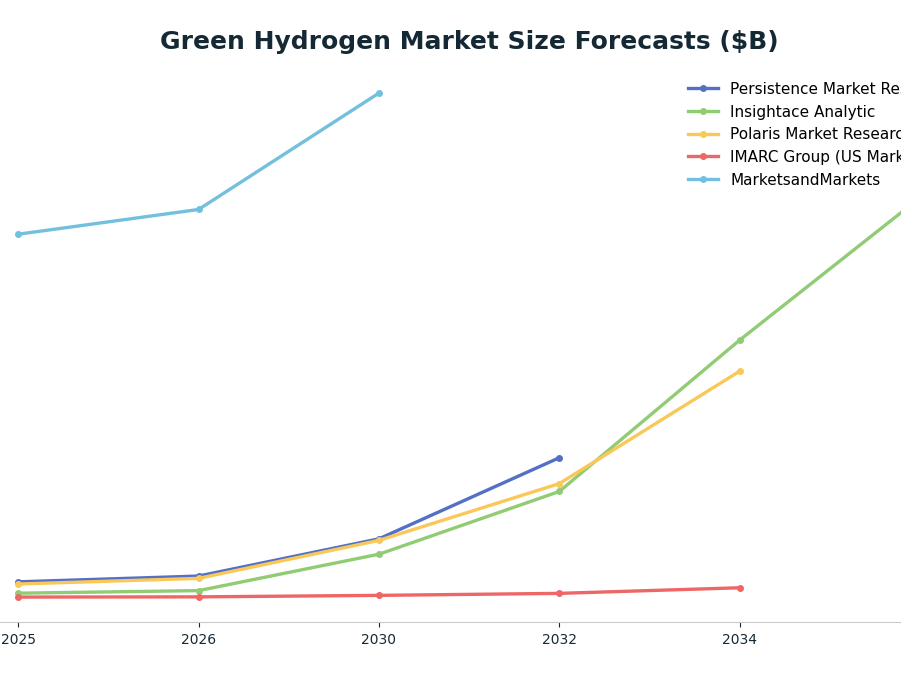Click the 2026 x-axis label
The height and width of the screenshot is (676, 901).
pyautogui.click(x=199, y=639)
